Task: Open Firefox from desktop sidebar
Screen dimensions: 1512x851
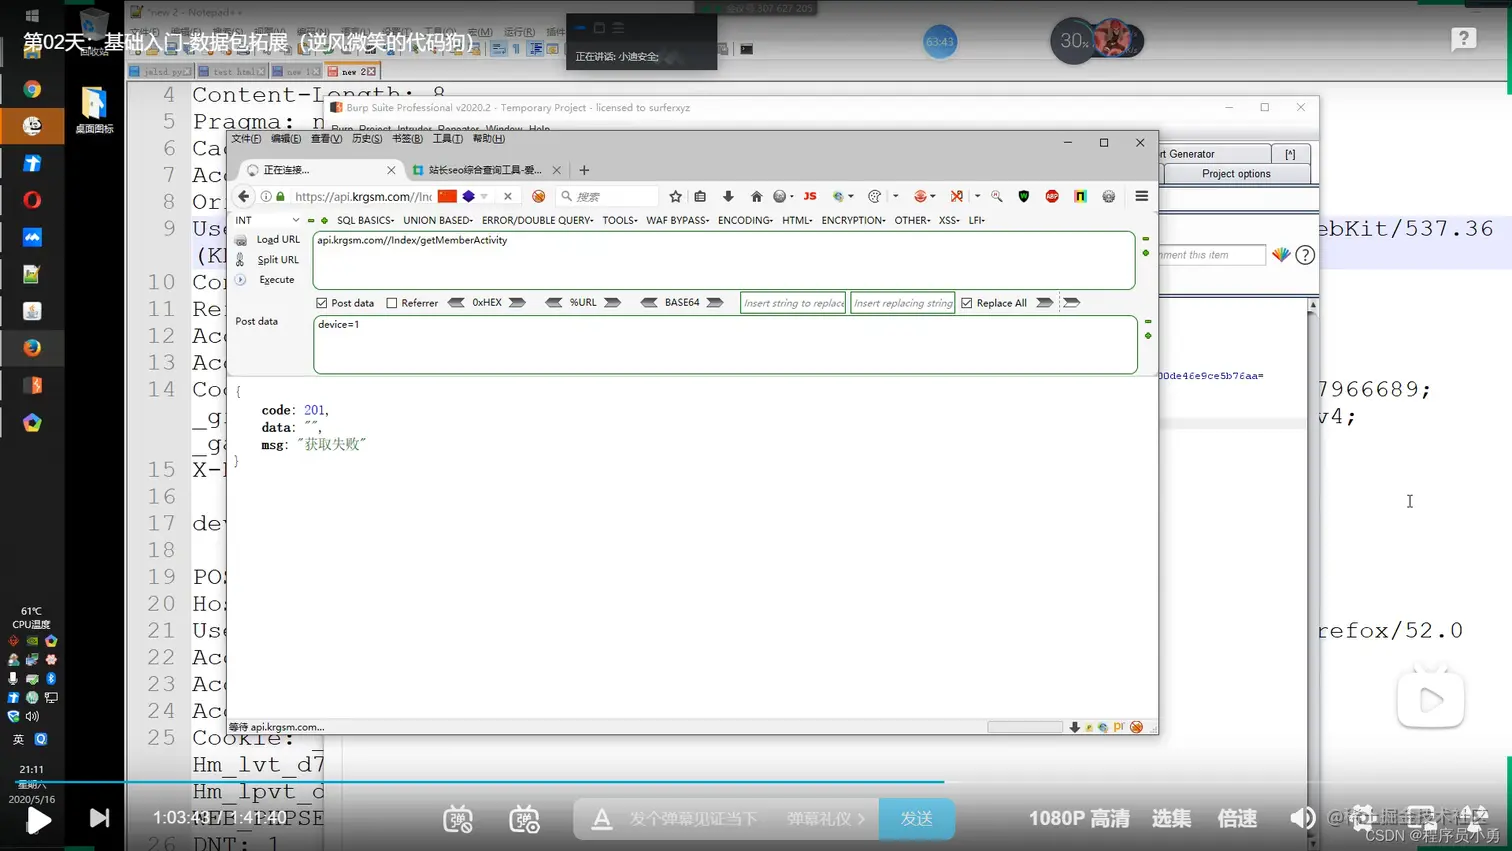Action: (32, 347)
